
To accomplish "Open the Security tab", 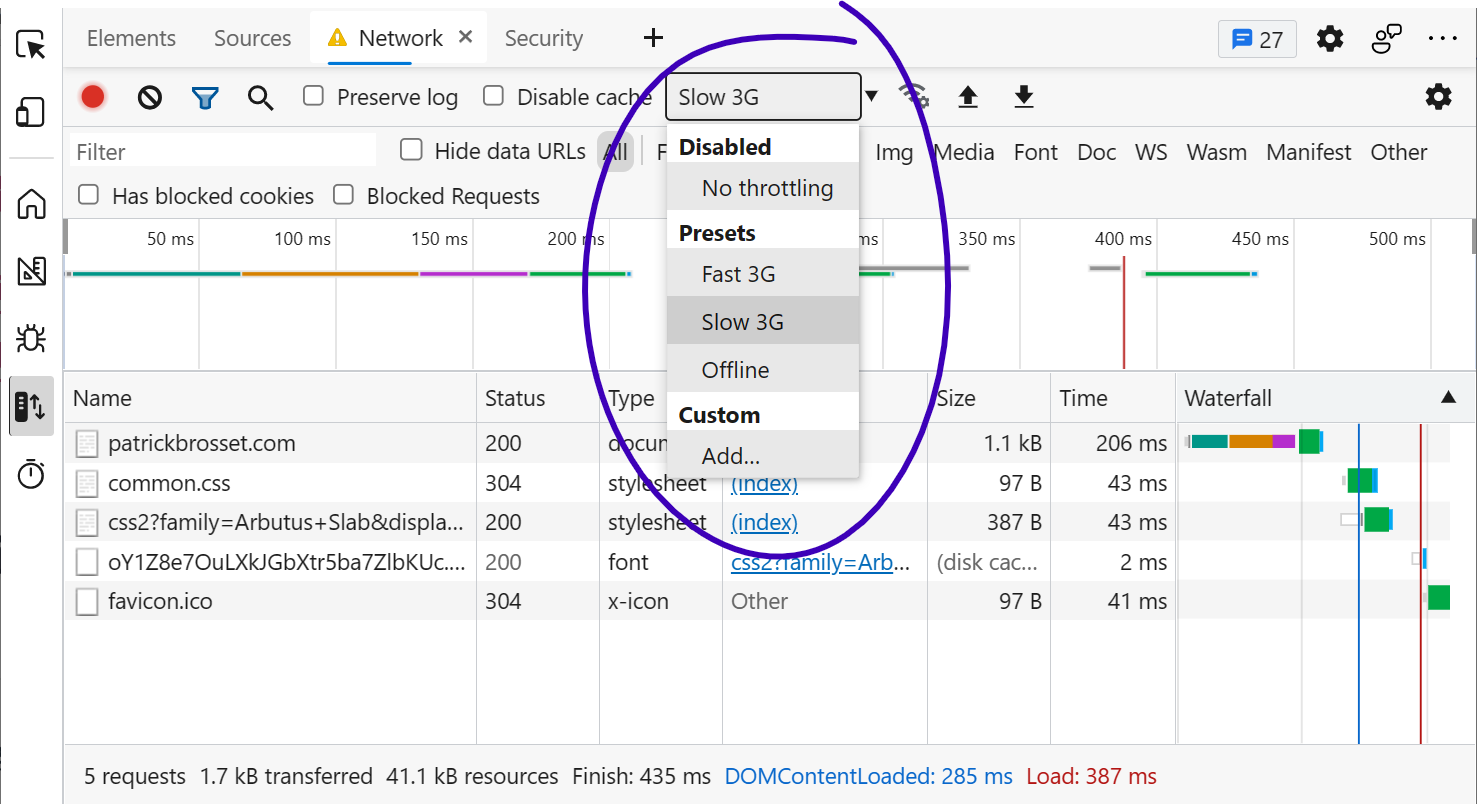I will tap(543, 38).
